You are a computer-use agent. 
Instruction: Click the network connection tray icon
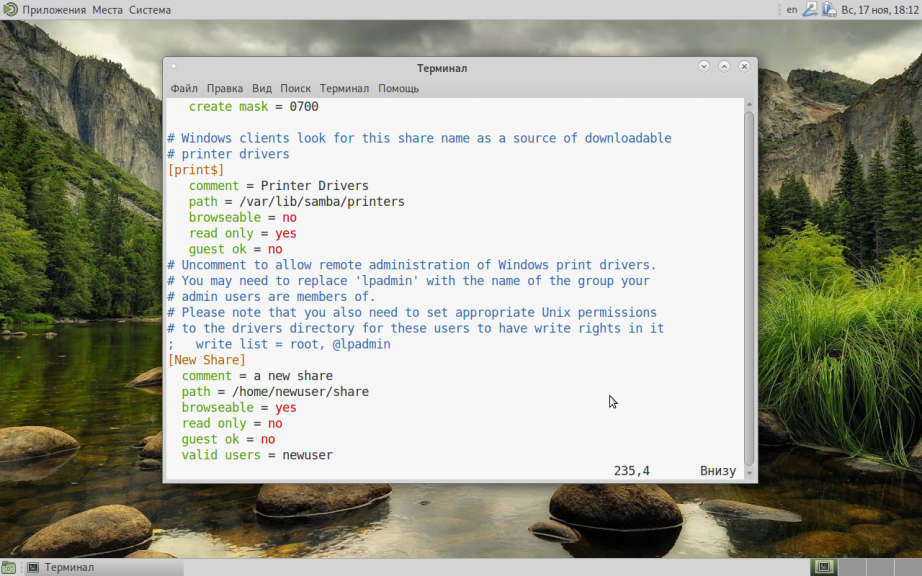point(810,9)
